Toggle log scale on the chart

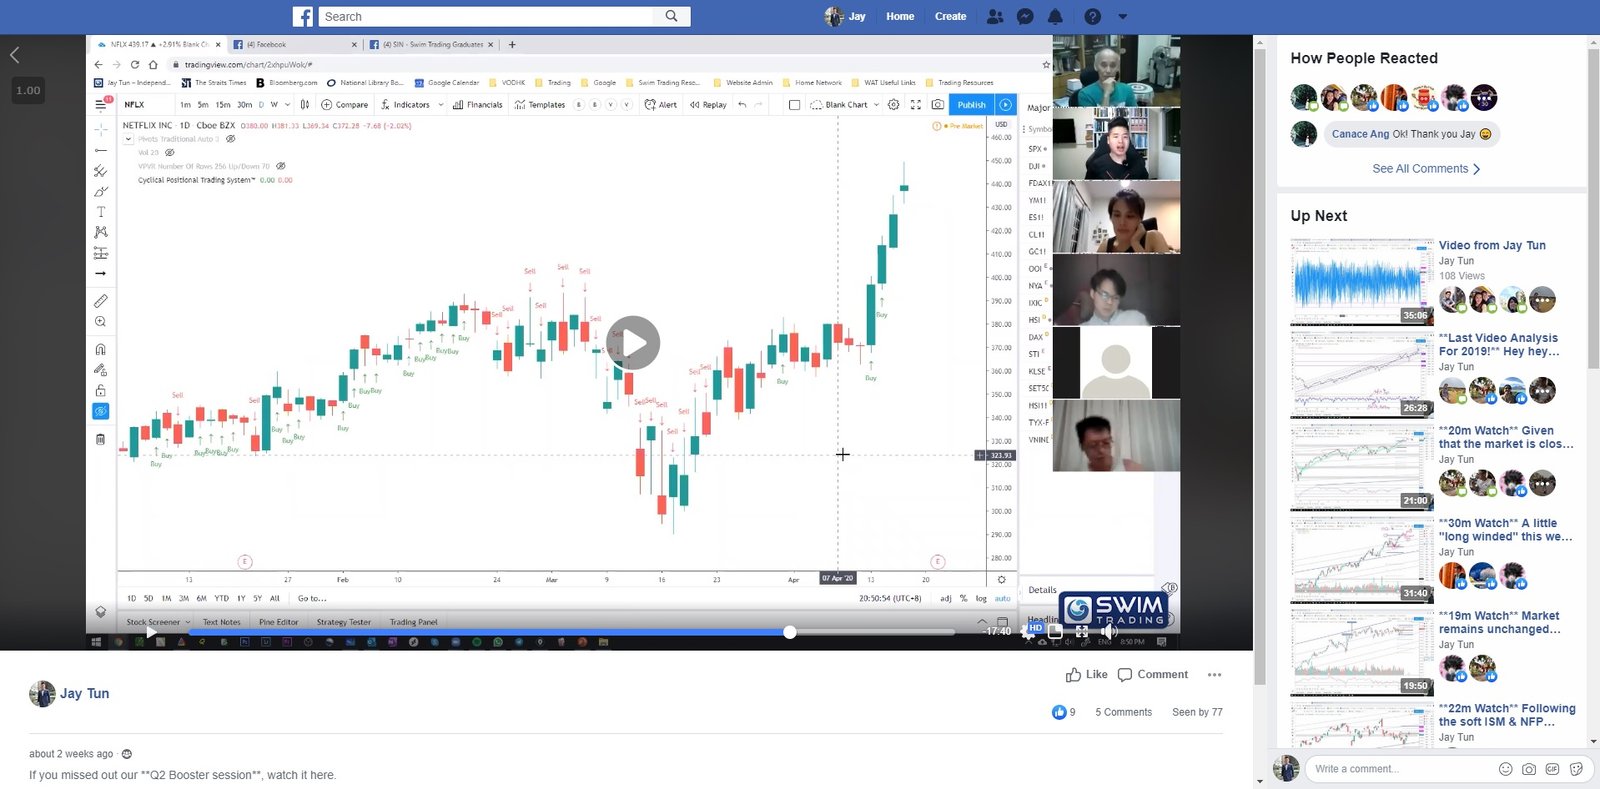point(981,599)
